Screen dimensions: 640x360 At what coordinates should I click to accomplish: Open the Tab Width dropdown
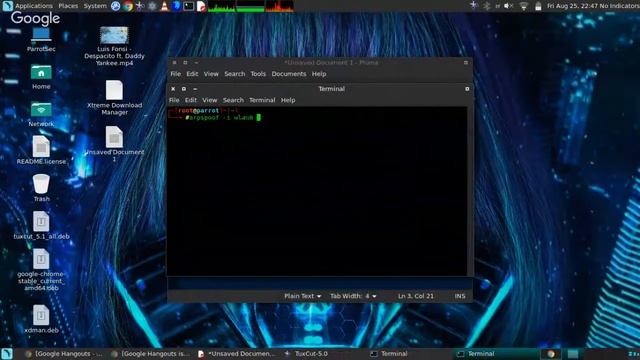[353, 296]
